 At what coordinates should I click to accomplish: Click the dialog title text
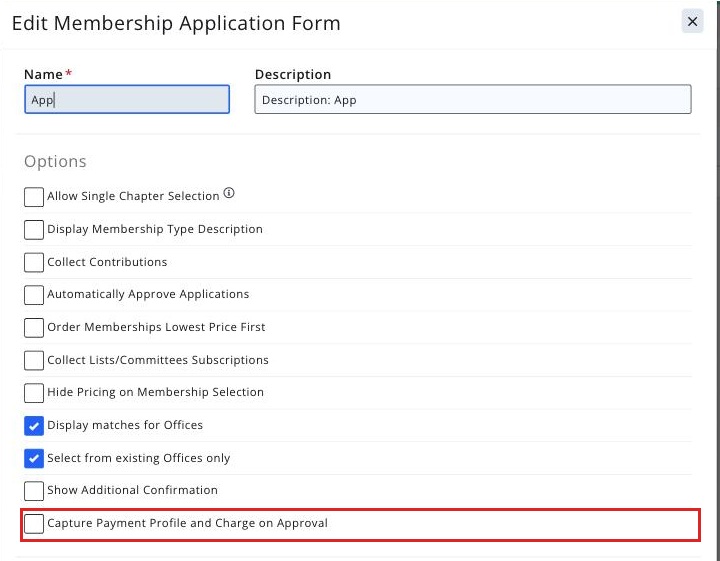(176, 23)
